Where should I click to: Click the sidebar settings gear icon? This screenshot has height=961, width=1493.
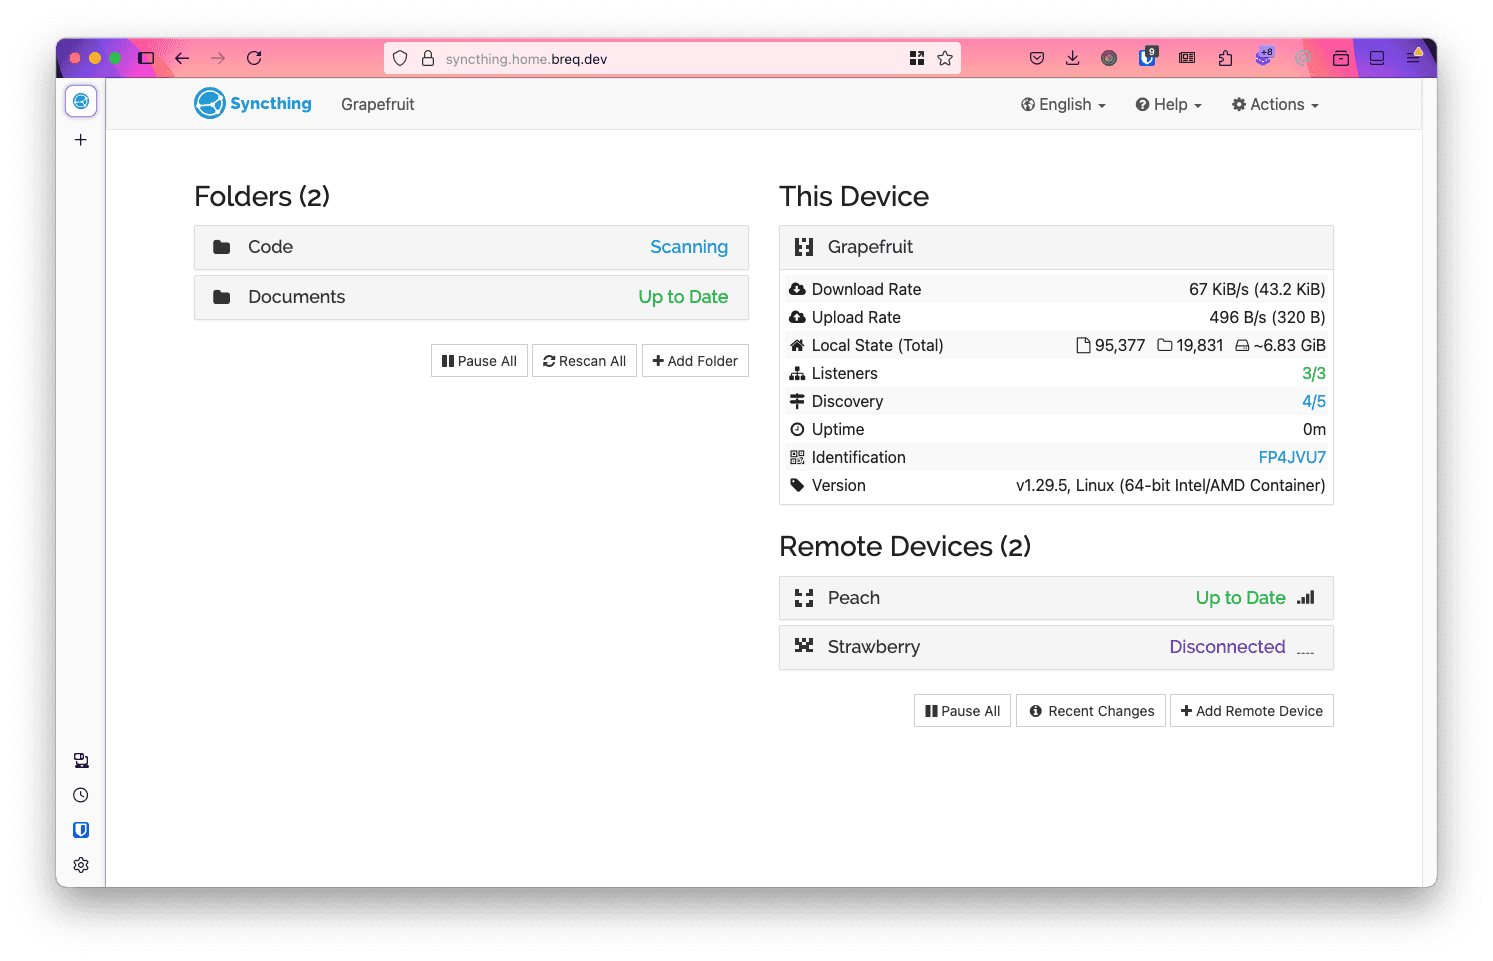81,865
